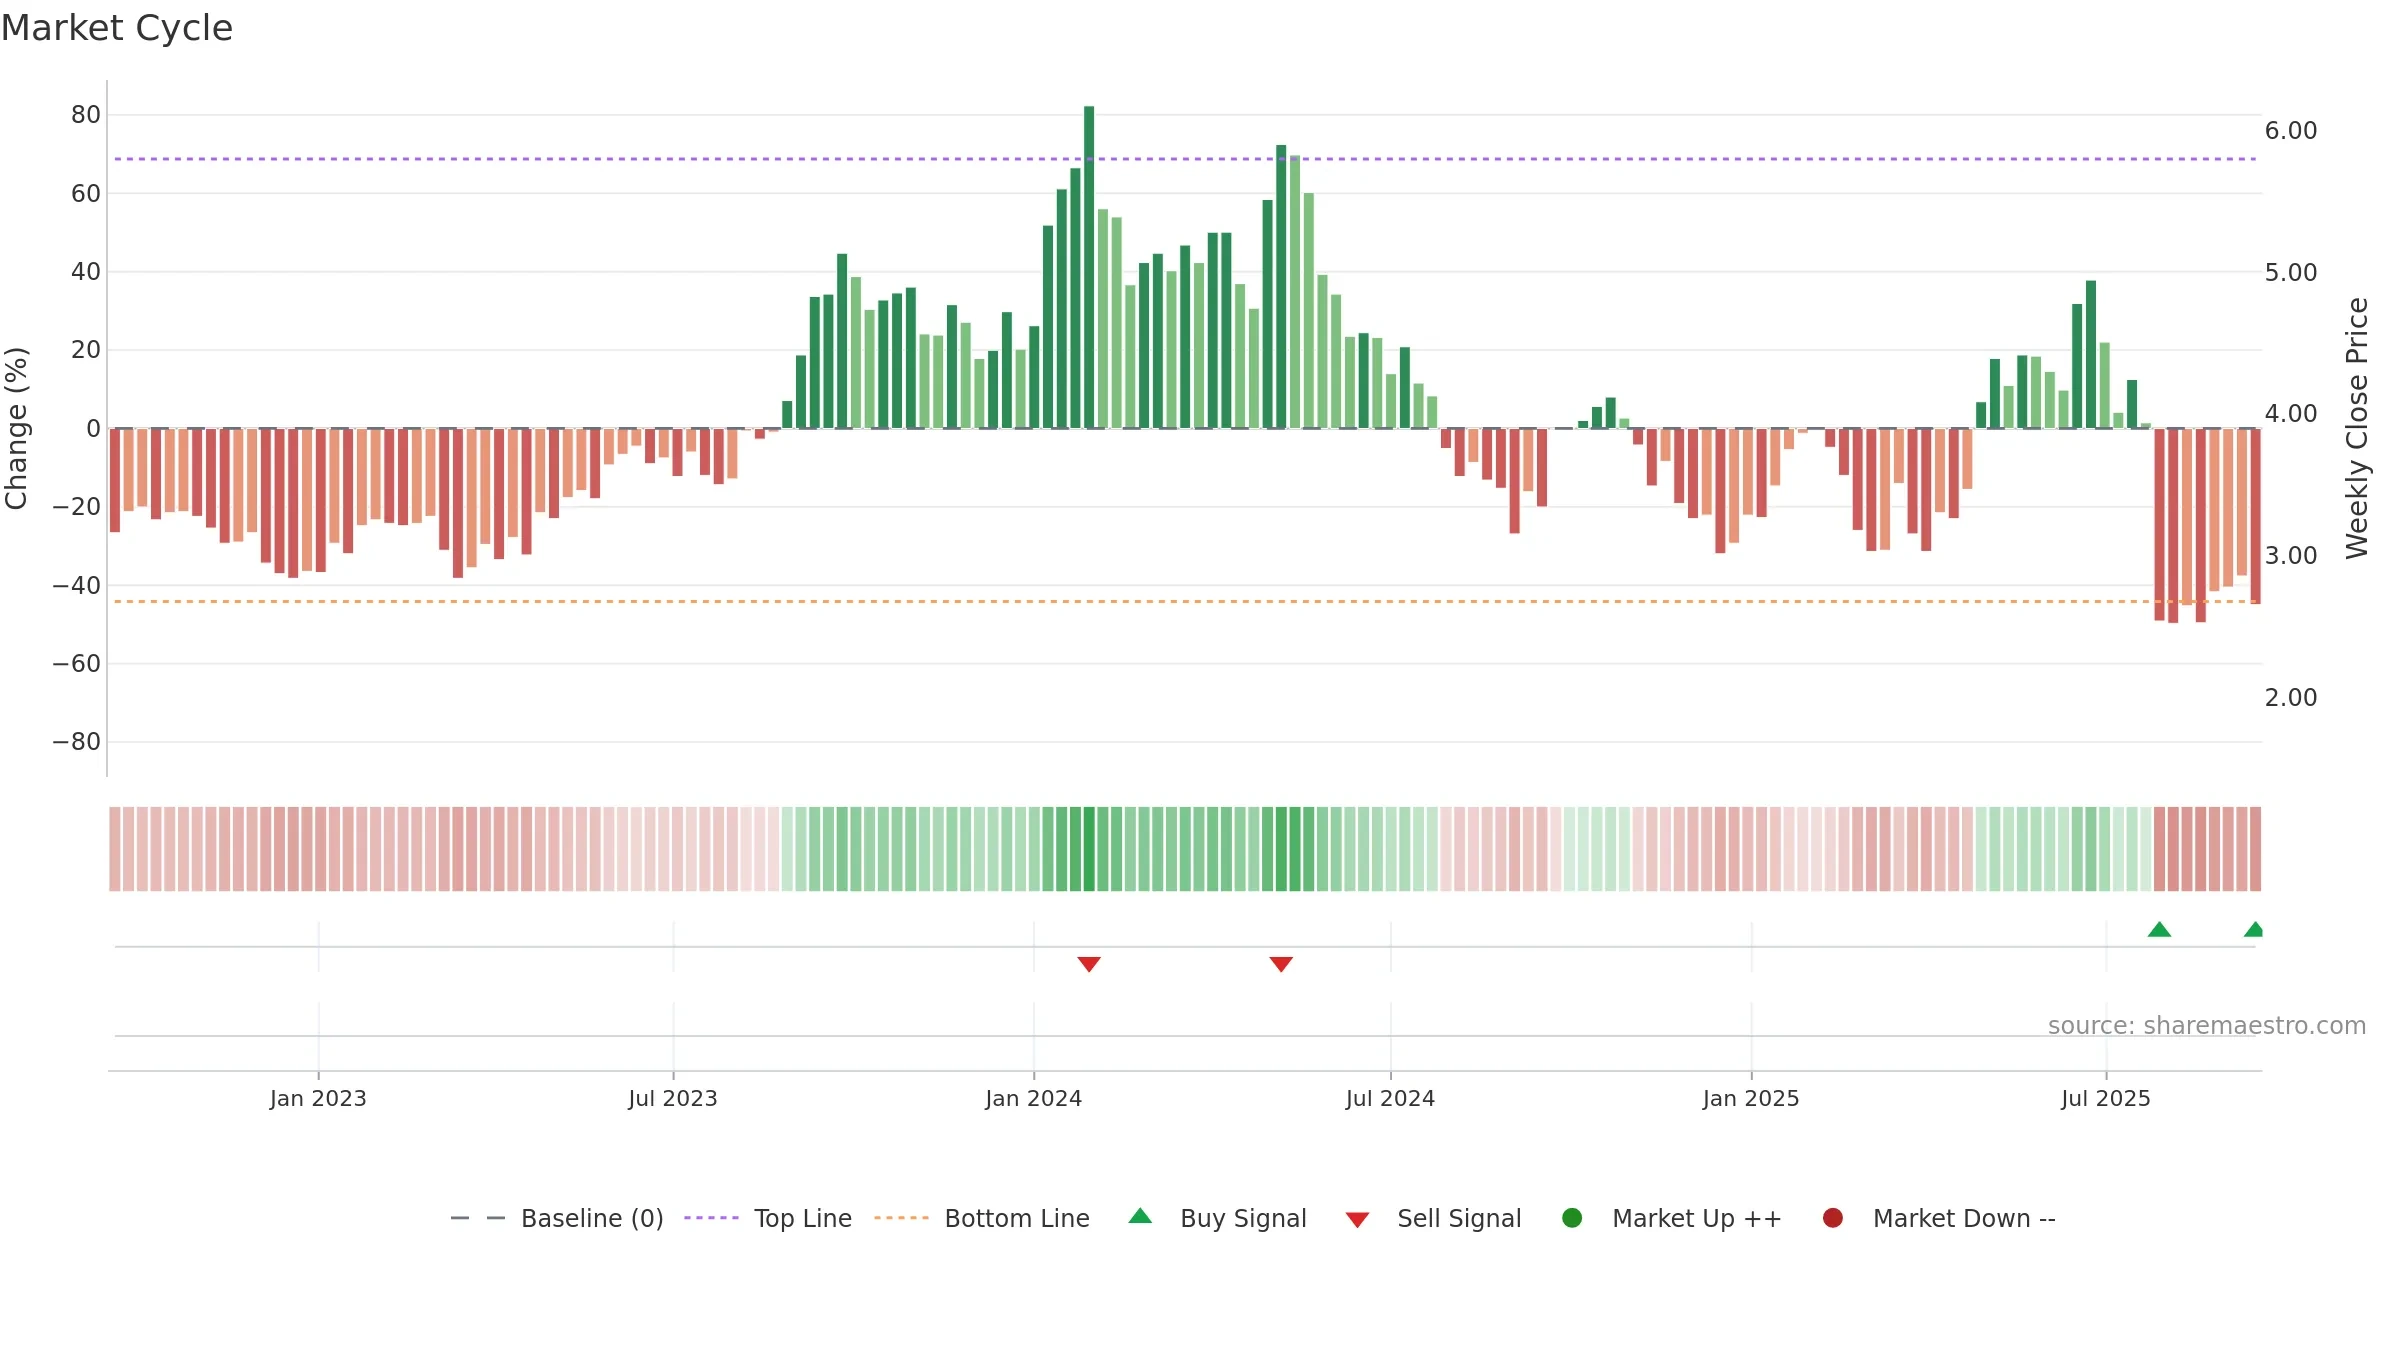Viewport: 2400px width, 1350px height.
Task: Click the 2.00 right axis value
Action: coord(2291,697)
